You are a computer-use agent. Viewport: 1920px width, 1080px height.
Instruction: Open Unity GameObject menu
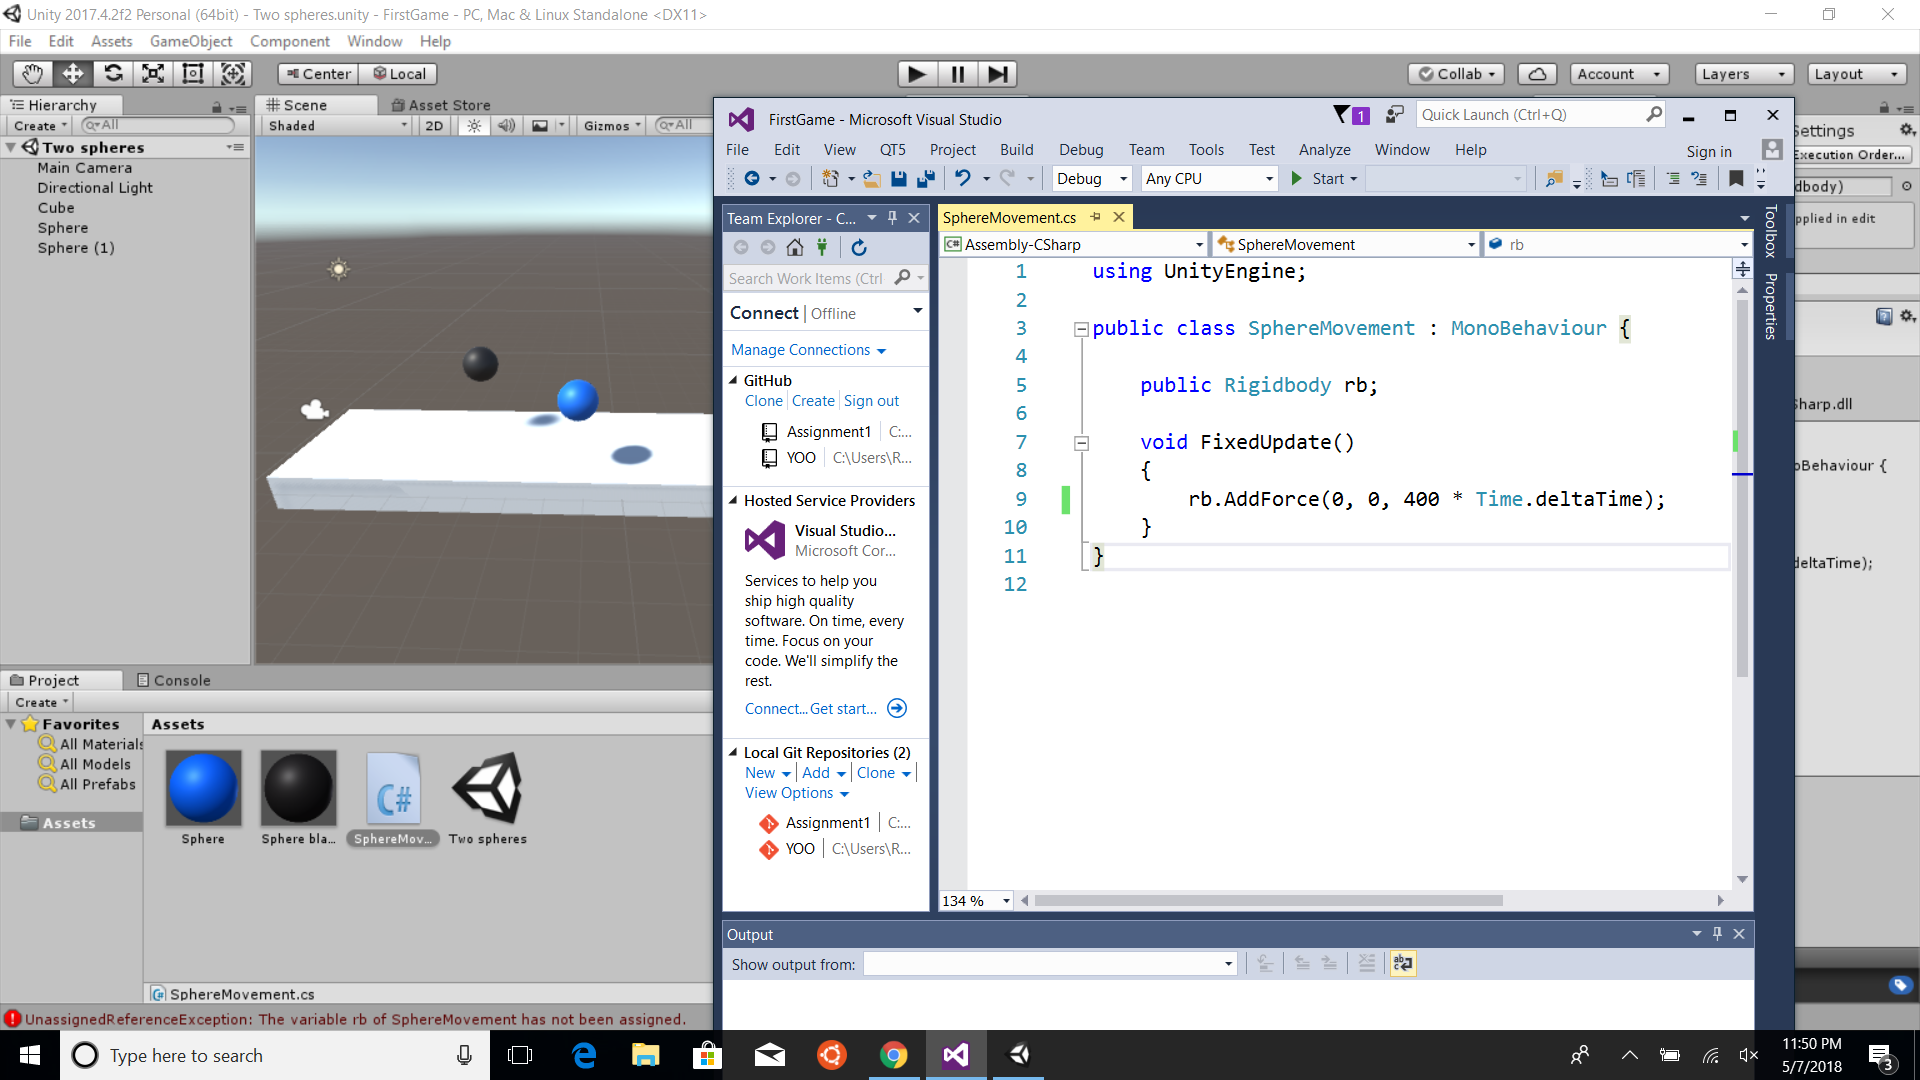click(191, 41)
